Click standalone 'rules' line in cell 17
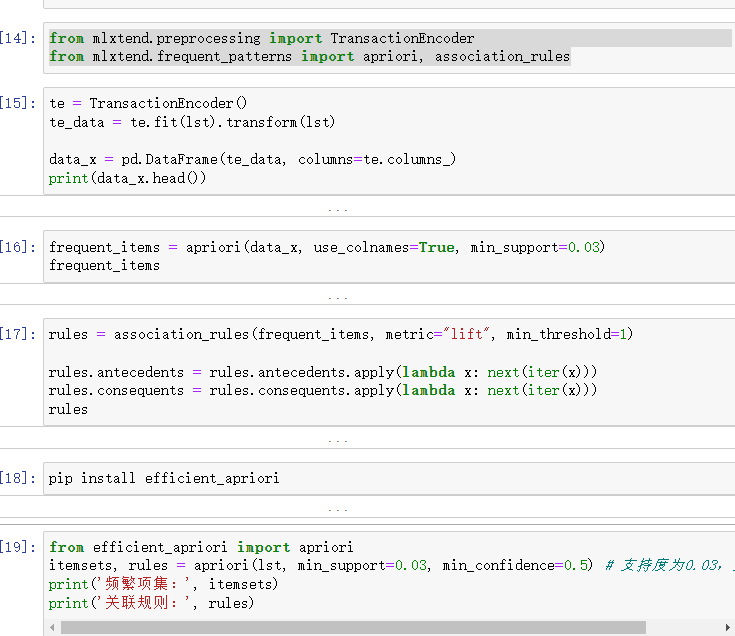The width and height of the screenshot is (735, 636). click(68, 410)
